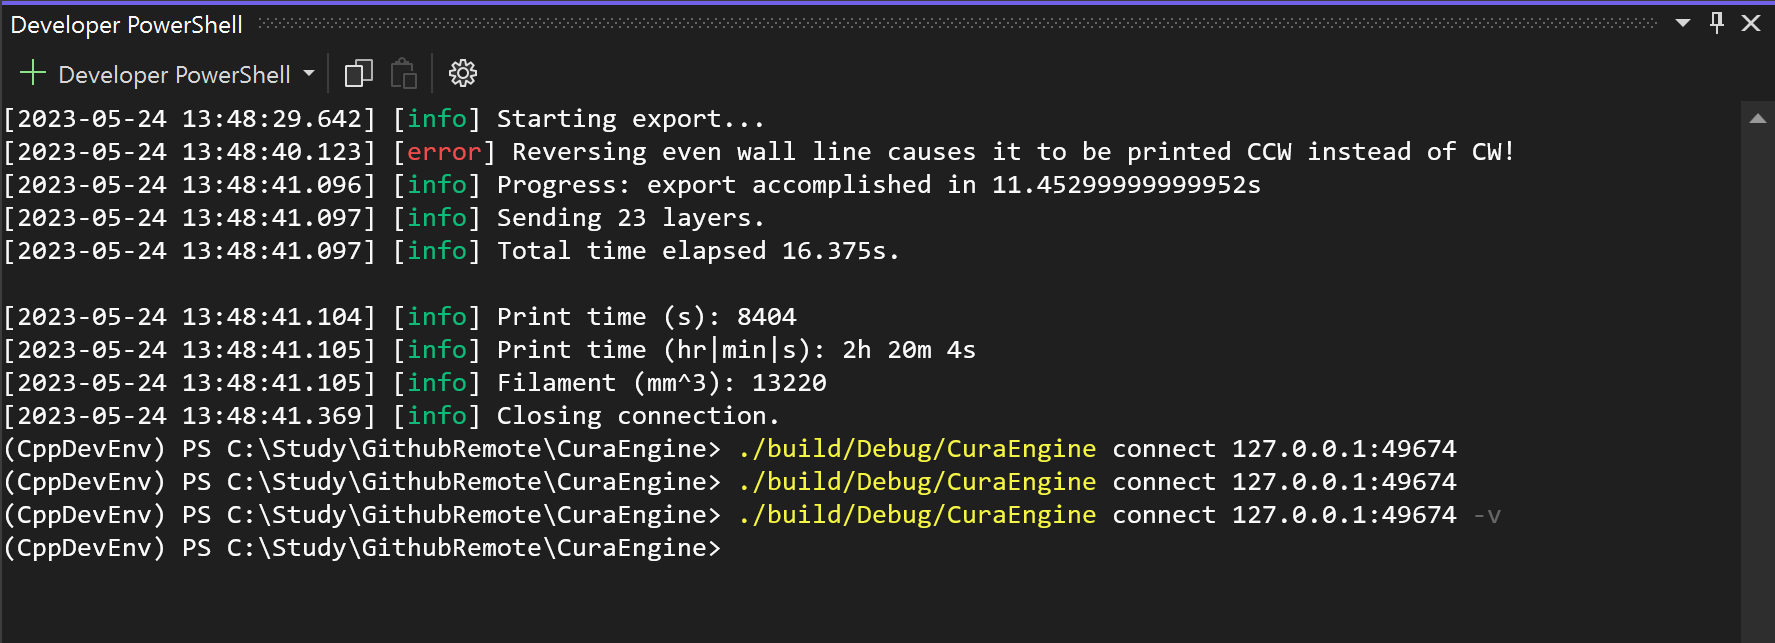Close the Developer PowerShell panel
1775x643 pixels.
click(x=1751, y=23)
